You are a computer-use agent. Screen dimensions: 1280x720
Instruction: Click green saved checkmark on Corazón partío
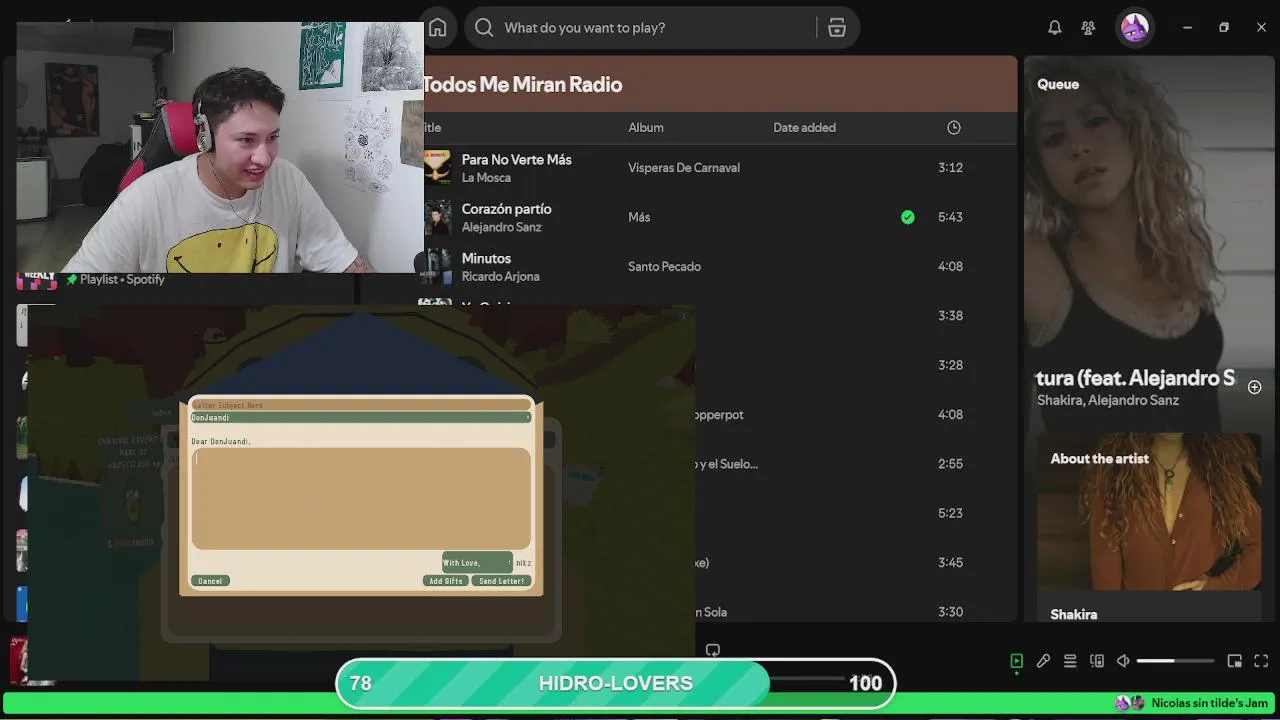(x=907, y=217)
